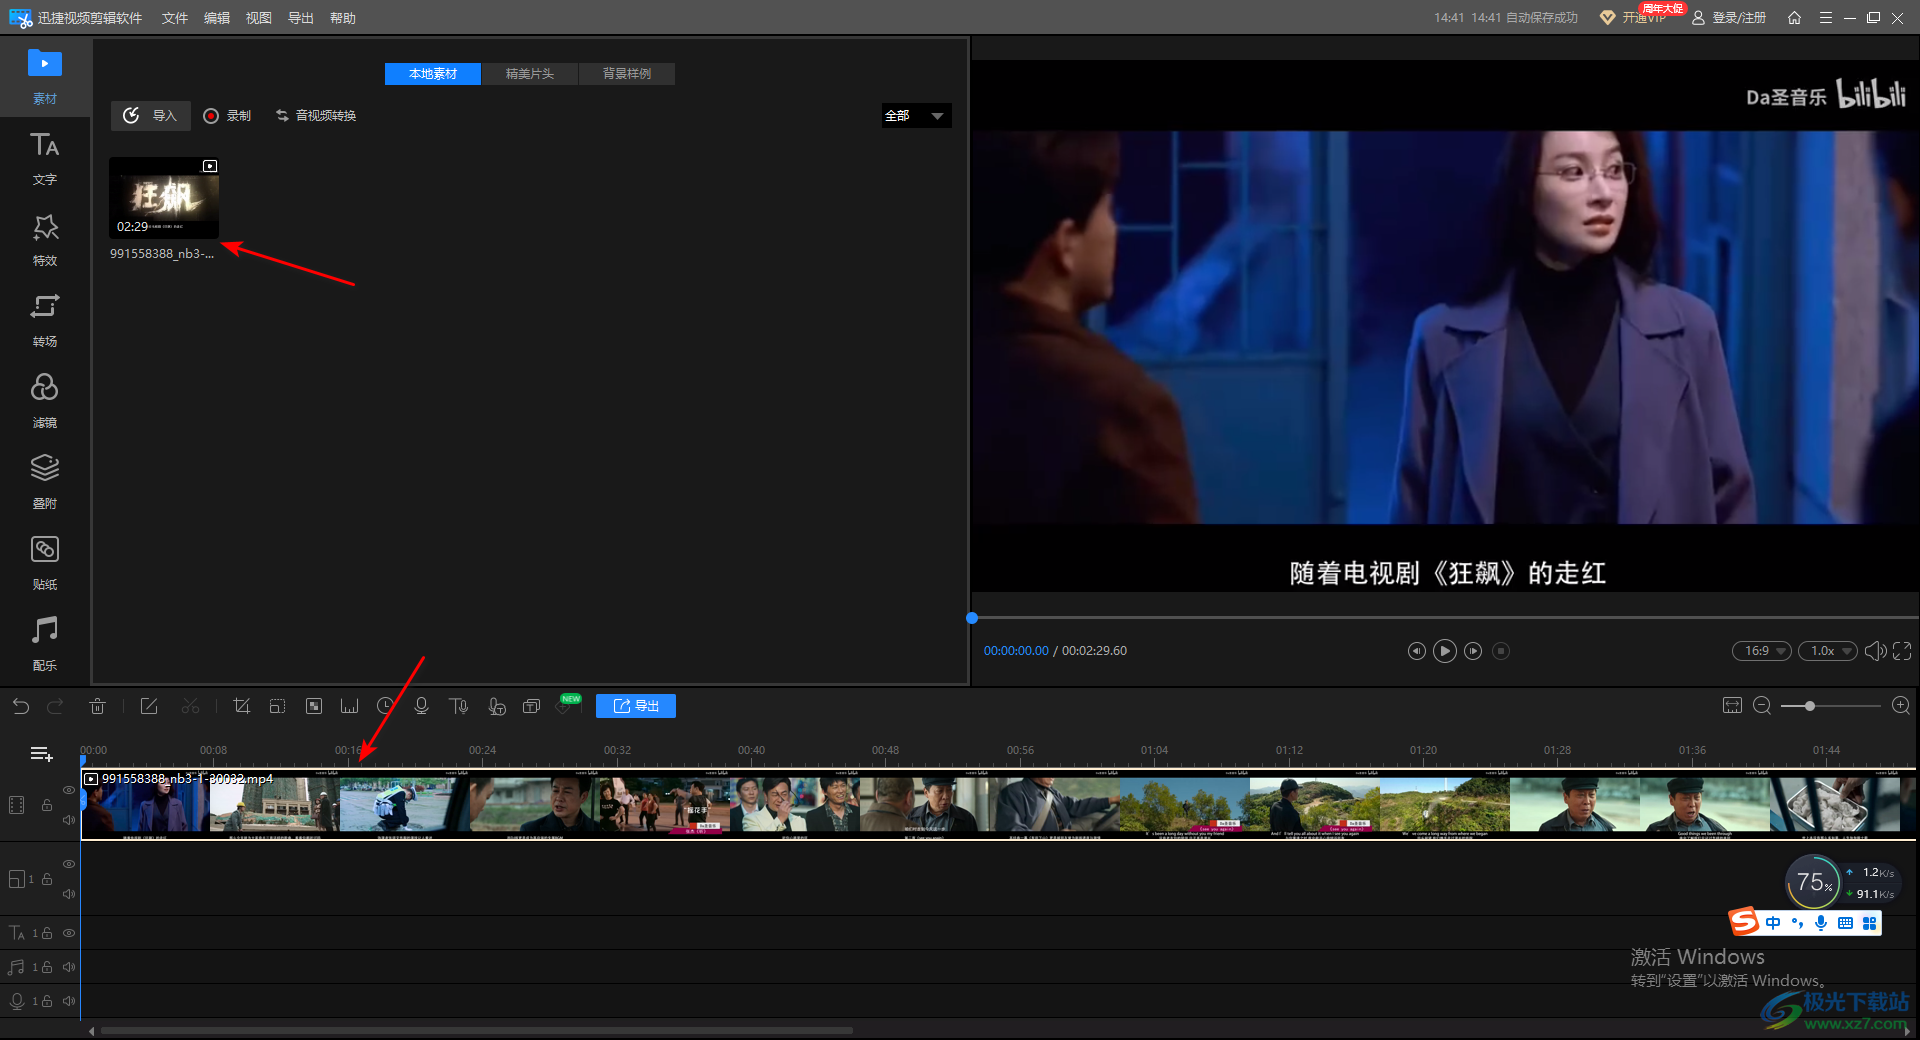Click the undo arrow in timeline toolbar
This screenshot has width=1920, height=1040.
coord(21,706)
